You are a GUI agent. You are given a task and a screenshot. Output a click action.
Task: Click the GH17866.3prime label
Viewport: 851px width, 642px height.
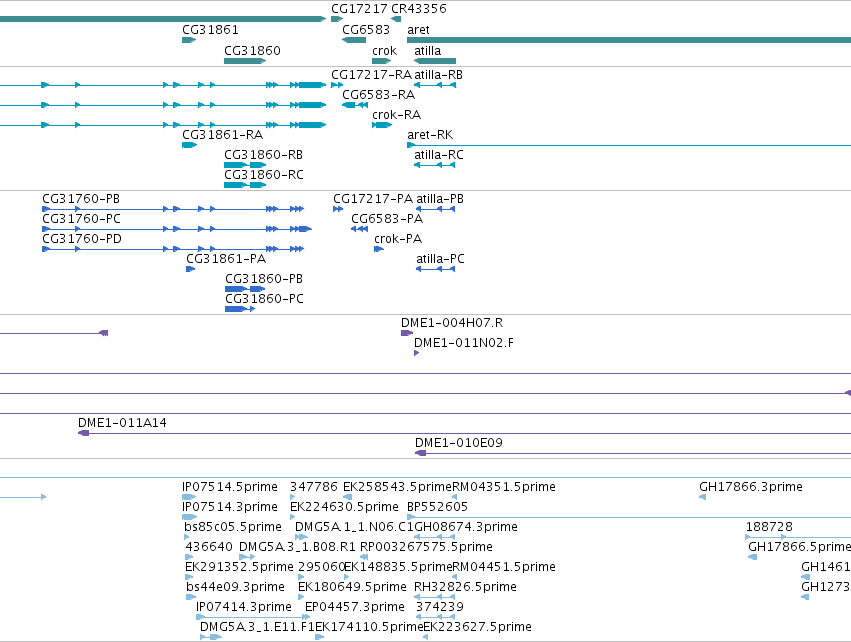pyautogui.click(x=751, y=487)
